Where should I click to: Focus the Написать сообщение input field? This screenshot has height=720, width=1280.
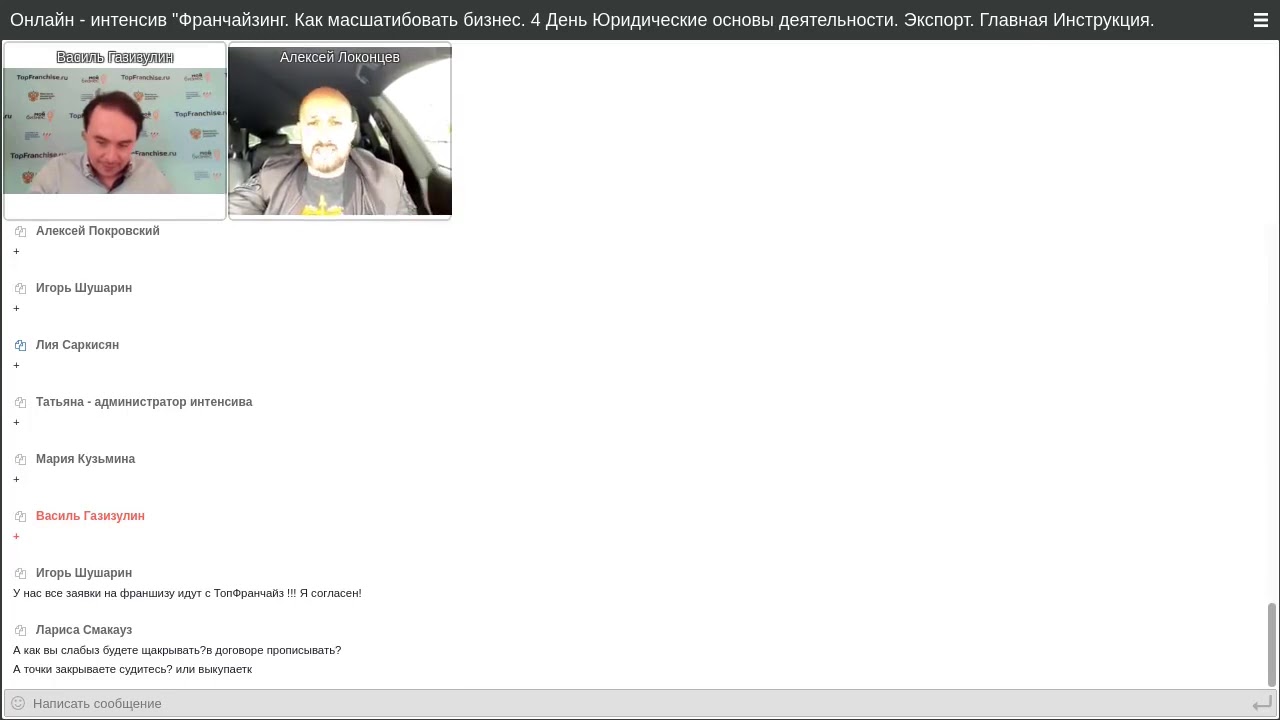(640, 703)
